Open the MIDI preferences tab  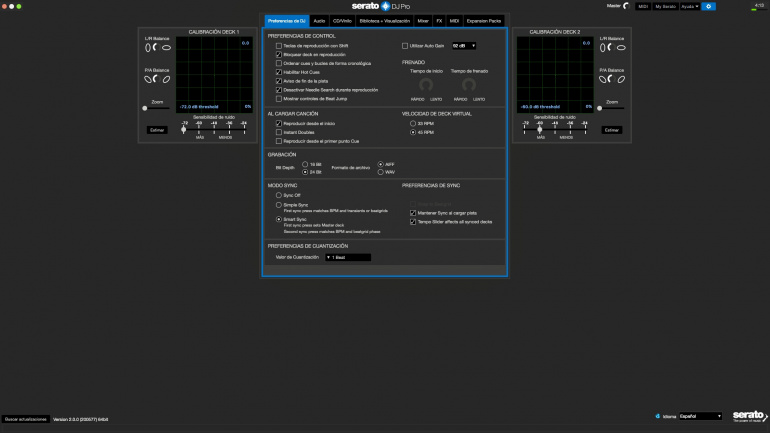(x=454, y=21)
